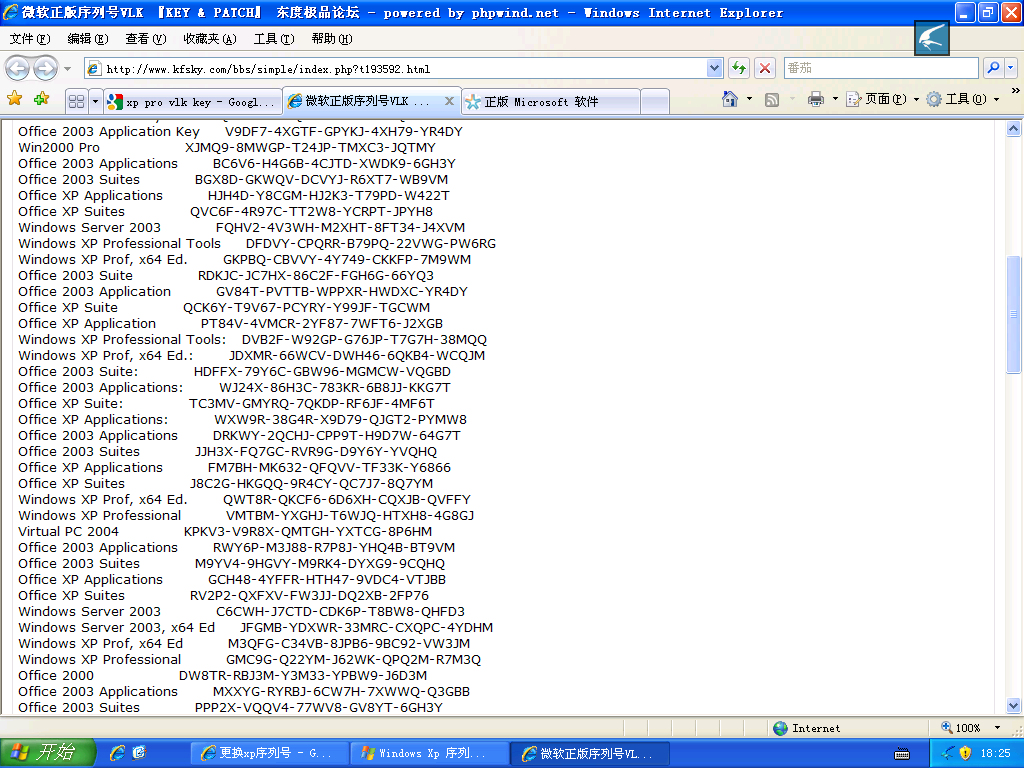Open the print options dropdown arrow
The image size is (1024, 768).
835,99
